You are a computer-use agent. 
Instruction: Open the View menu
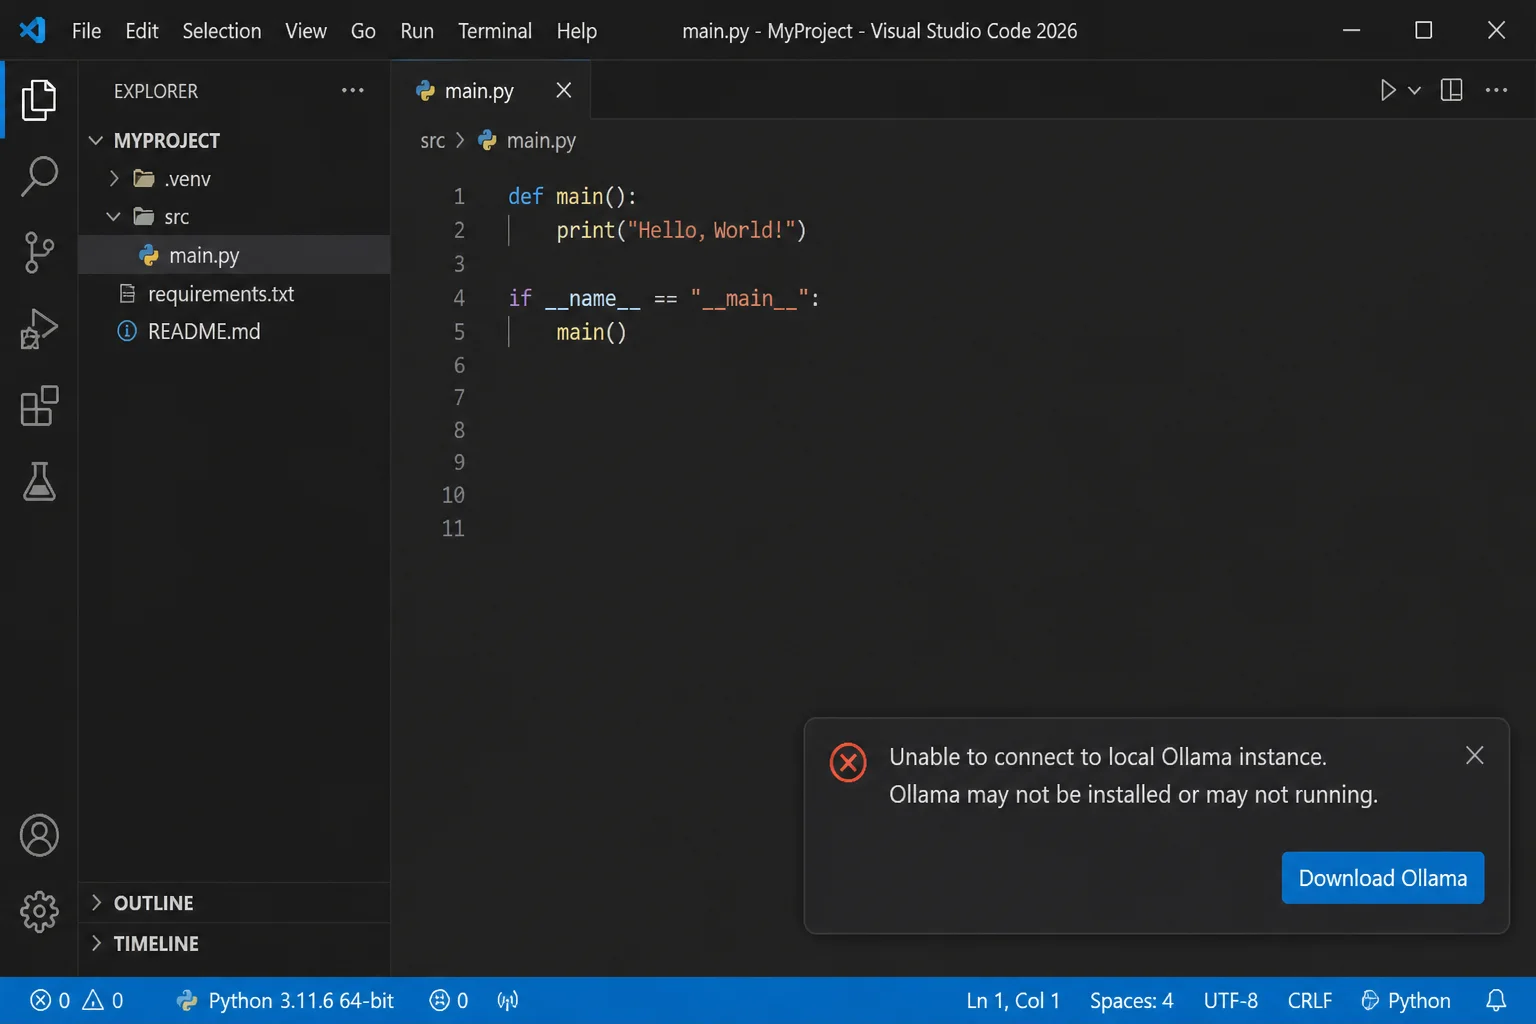pyautogui.click(x=305, y=30)
